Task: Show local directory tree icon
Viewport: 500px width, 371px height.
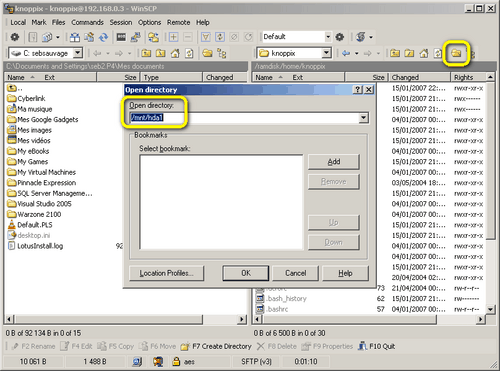Action: pyautogui.click(x=222, y=53)
